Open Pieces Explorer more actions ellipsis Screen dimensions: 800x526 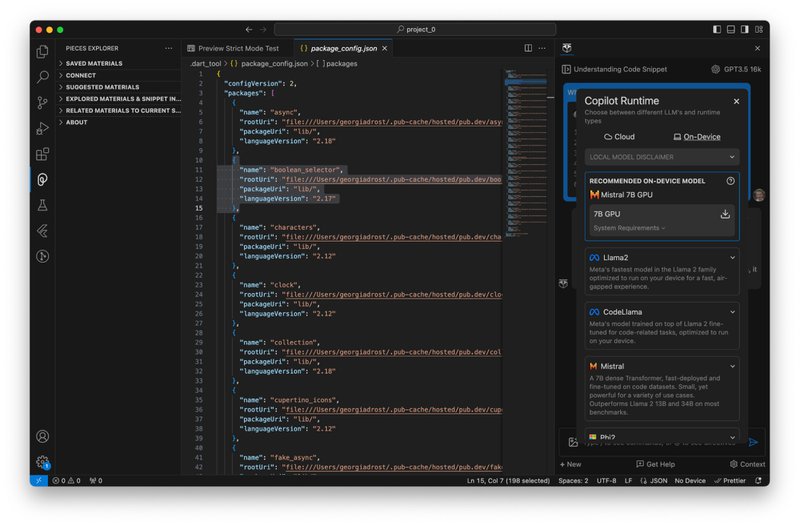169,48
